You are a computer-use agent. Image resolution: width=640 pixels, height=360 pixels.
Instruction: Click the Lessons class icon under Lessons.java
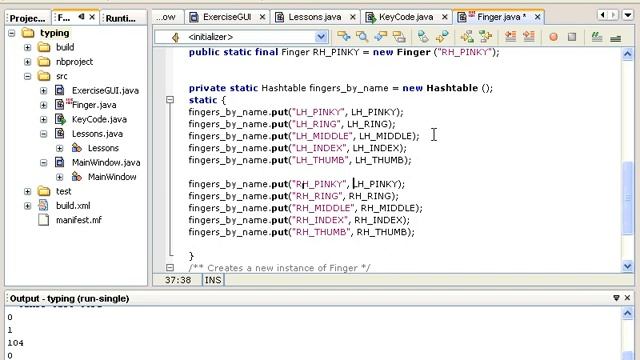(x=76, y=148)
